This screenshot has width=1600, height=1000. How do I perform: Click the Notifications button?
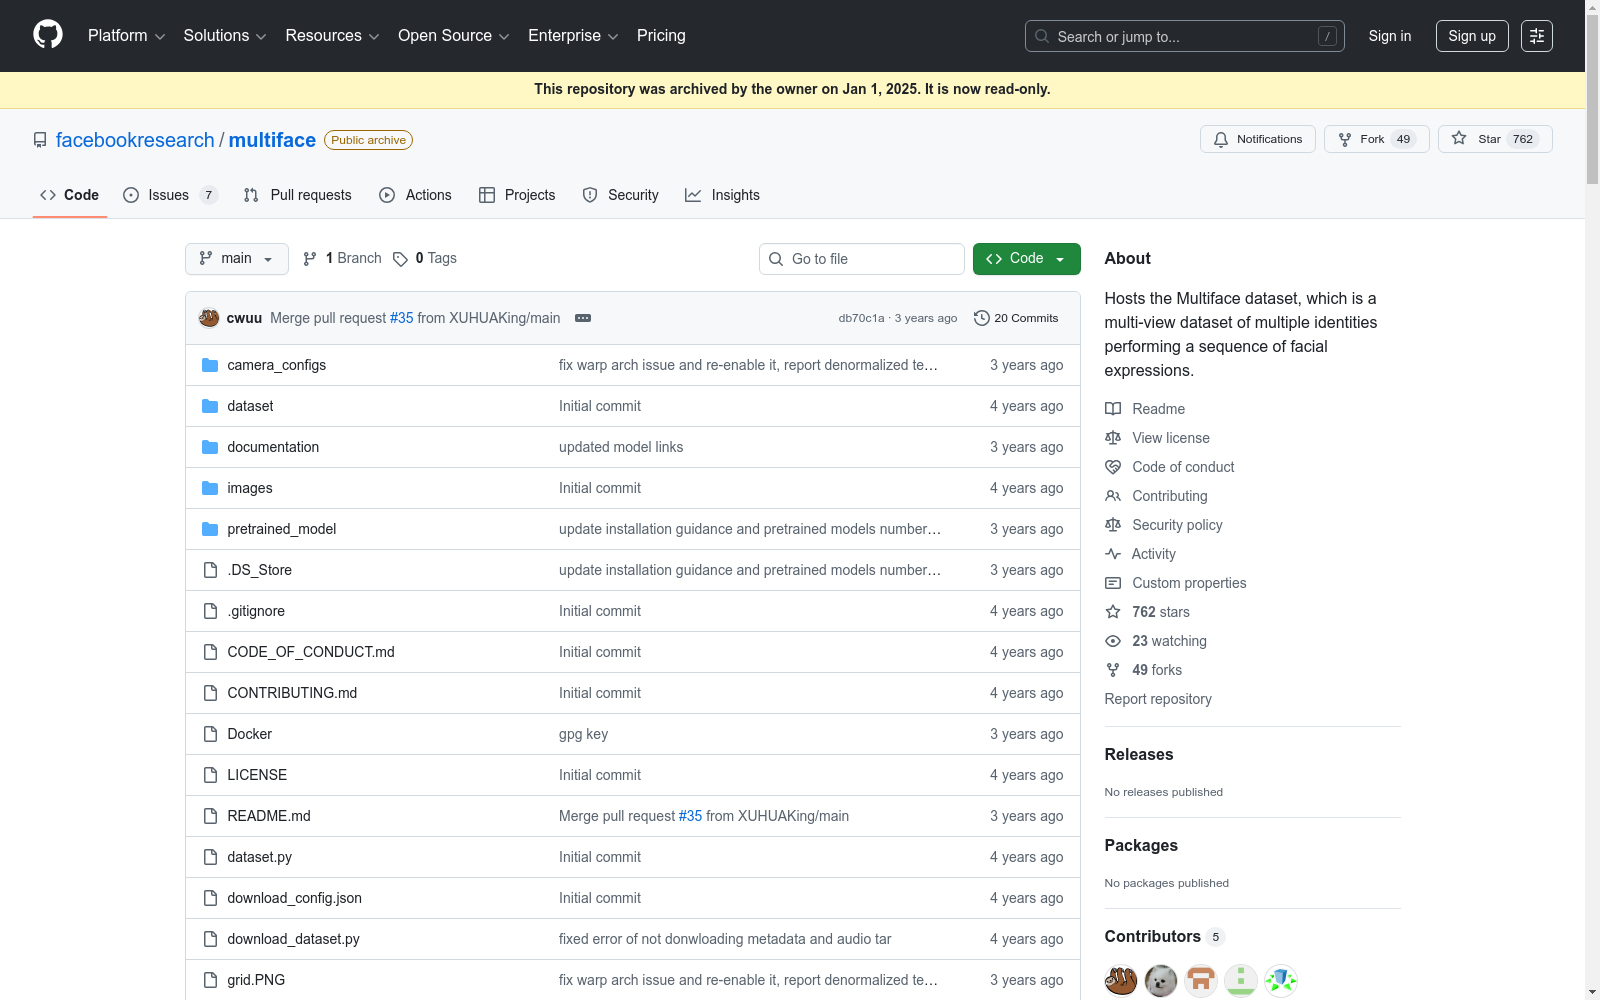(1258, 139)
